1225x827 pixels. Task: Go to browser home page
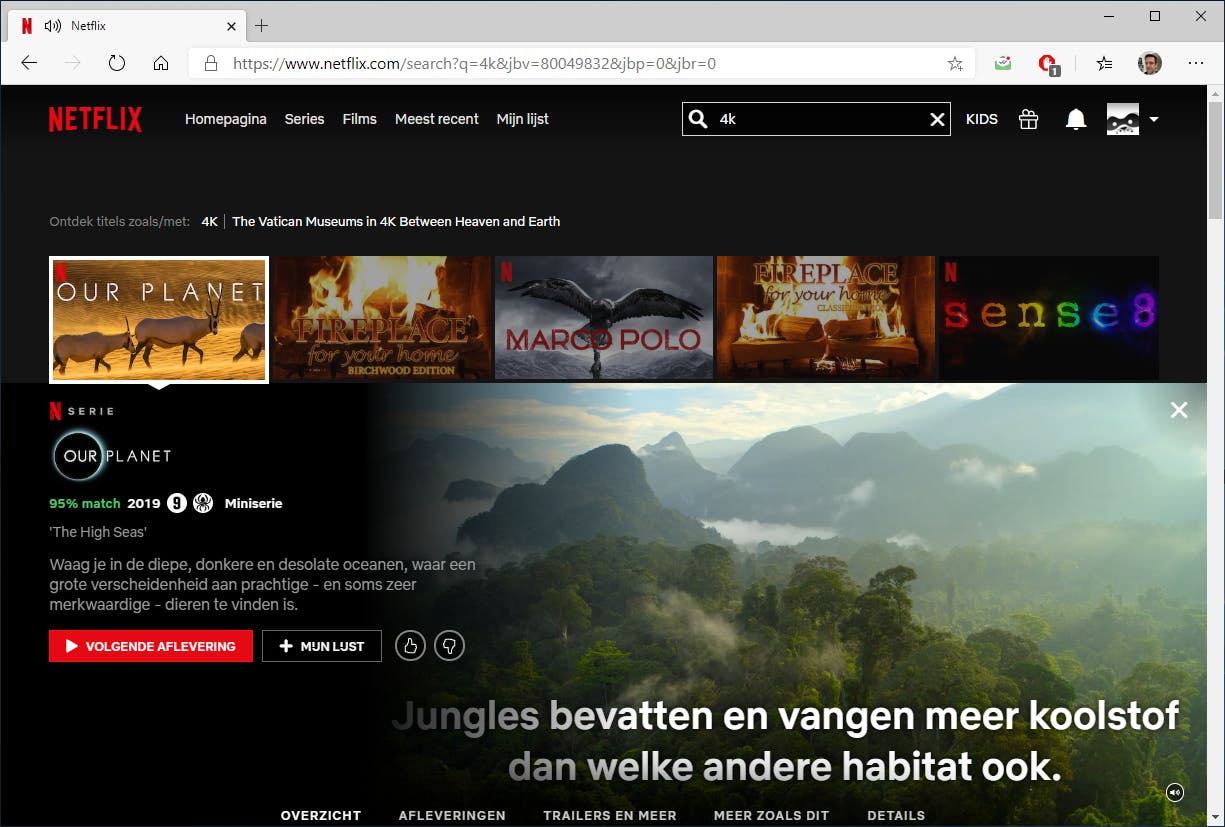161,63
